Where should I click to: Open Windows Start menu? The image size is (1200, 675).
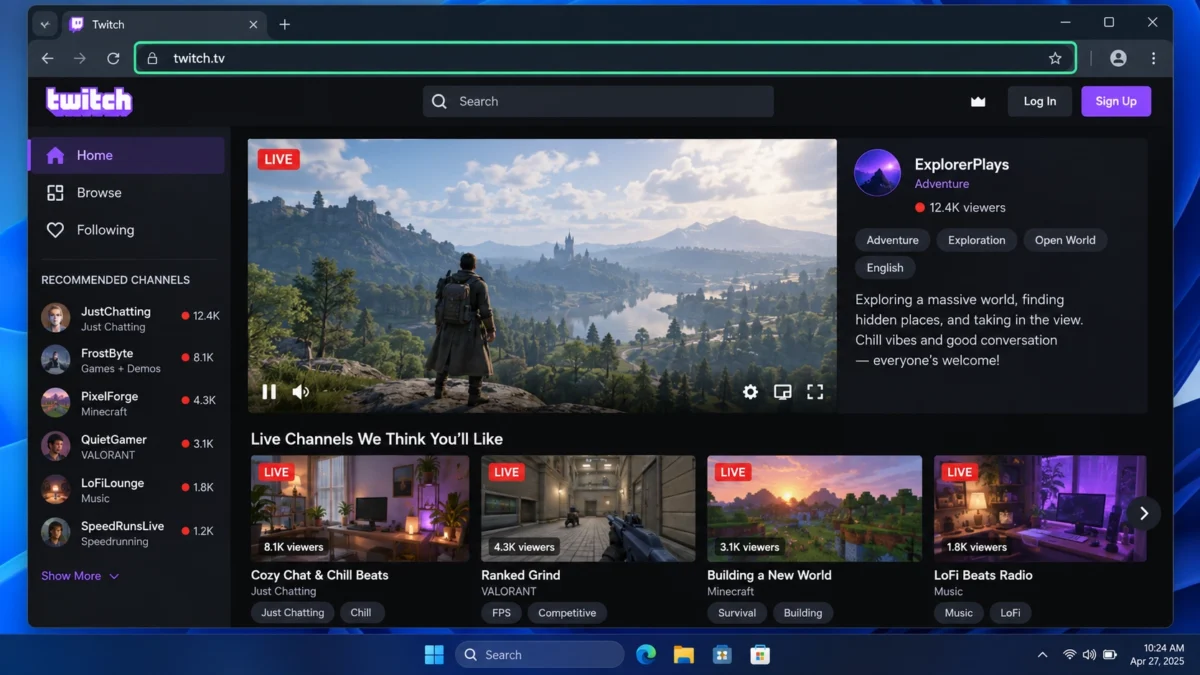click(434, 655)
